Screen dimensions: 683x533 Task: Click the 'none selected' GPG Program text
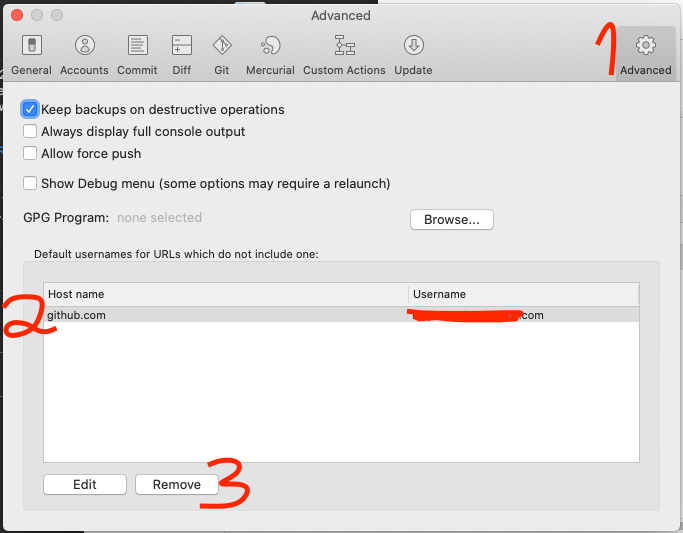point(159,217)
